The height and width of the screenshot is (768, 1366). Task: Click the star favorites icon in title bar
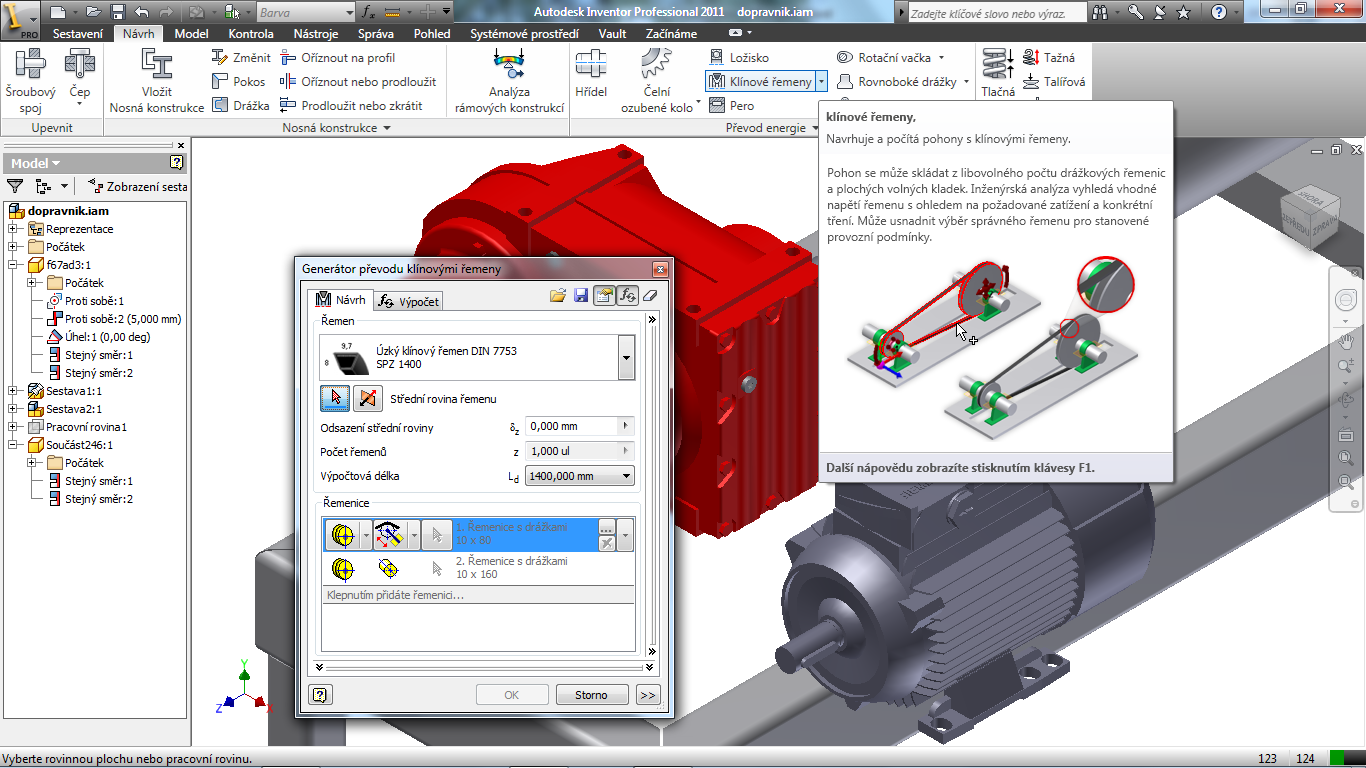tap(1184, 12)
